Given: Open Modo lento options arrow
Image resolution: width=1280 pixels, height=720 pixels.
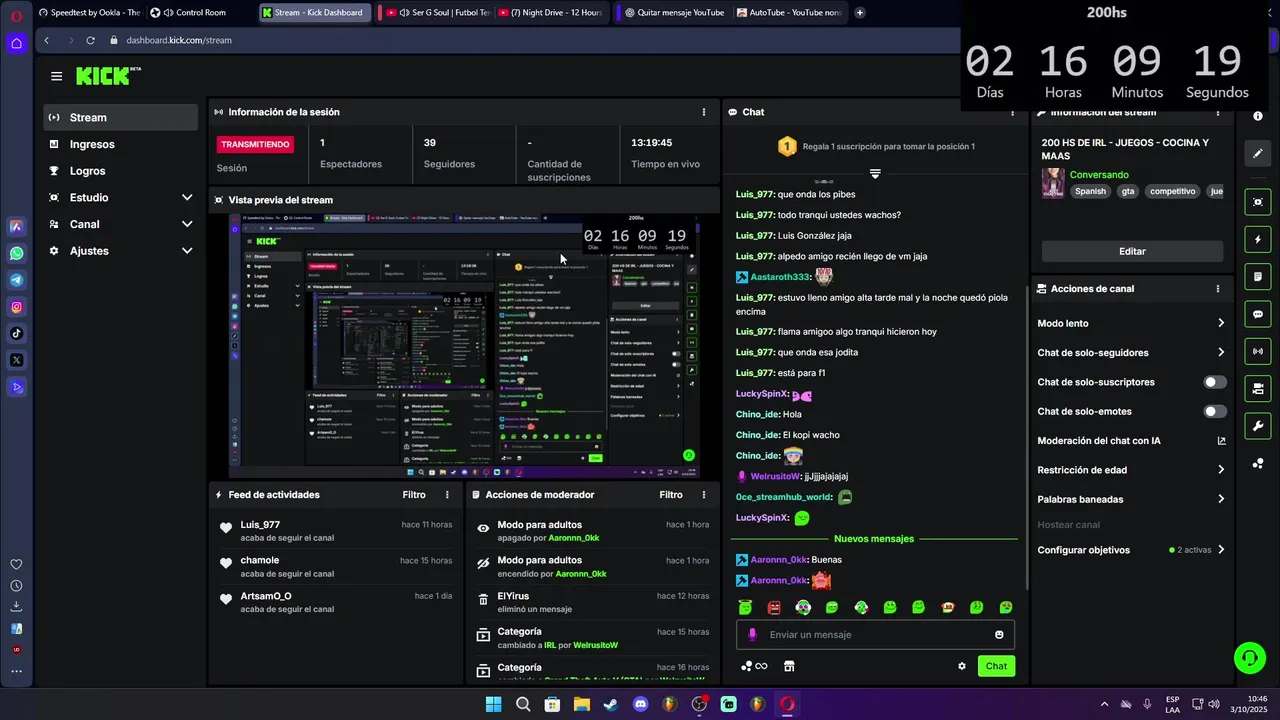Looking at the screenshot, I should tap(1221, 323).
